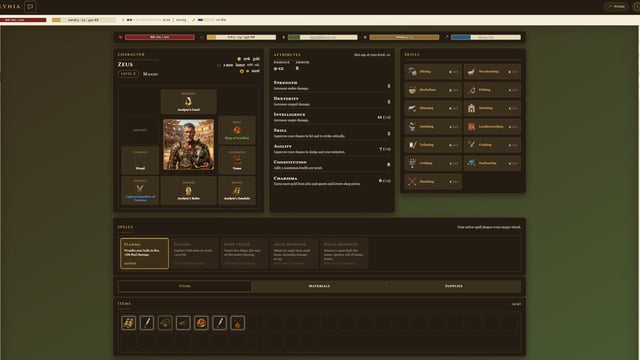The height and width of the screenshot is (360, 640).
Task: Click the Acolyte's Cowl helmet slot
Action: click(189, 101)
